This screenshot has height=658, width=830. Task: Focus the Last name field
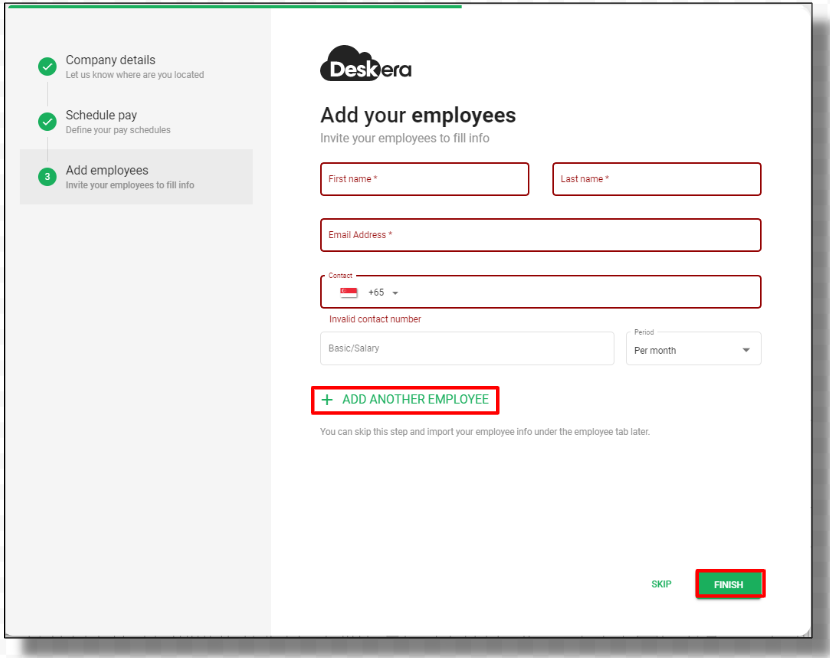[657, 179]
